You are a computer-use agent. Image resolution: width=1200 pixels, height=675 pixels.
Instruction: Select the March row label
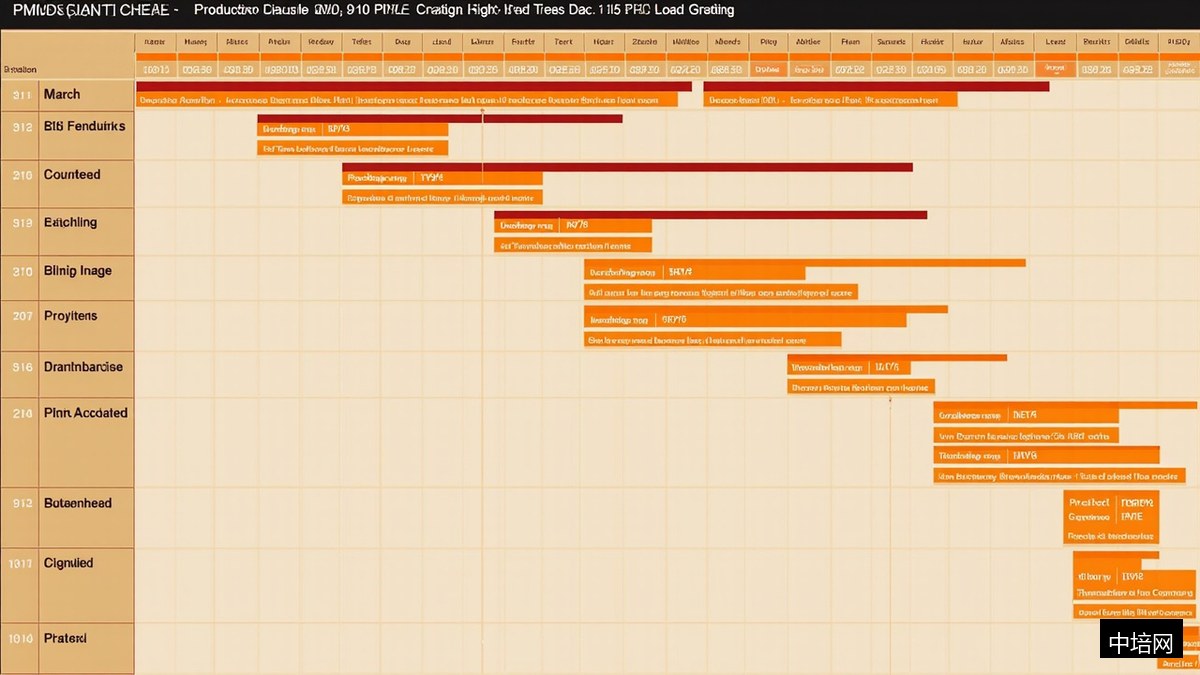pyautogui.click(x=62, y=94)
